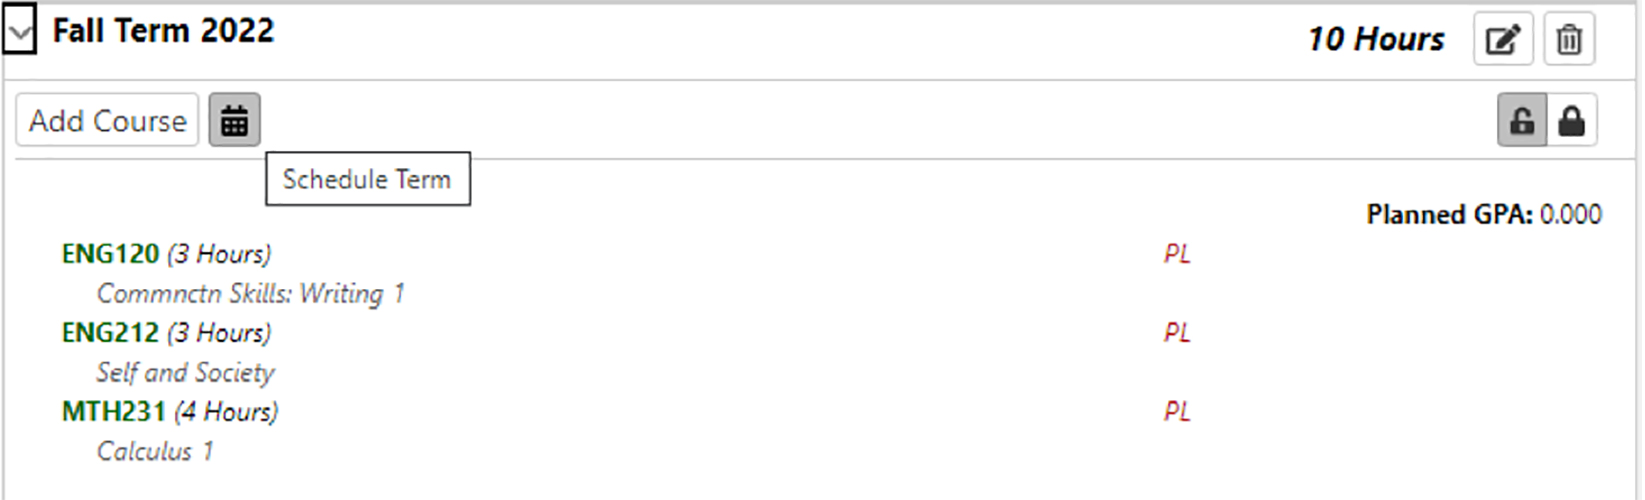Open Schedule Term calendar icon

[x=234, y=121]
